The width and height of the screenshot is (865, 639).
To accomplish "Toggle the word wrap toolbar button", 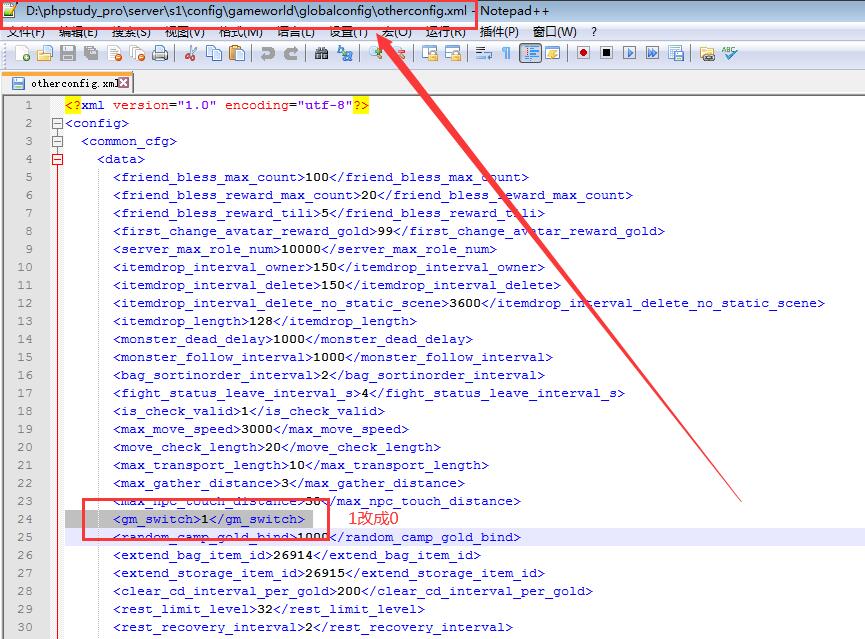I will click(x=483, y=53).
